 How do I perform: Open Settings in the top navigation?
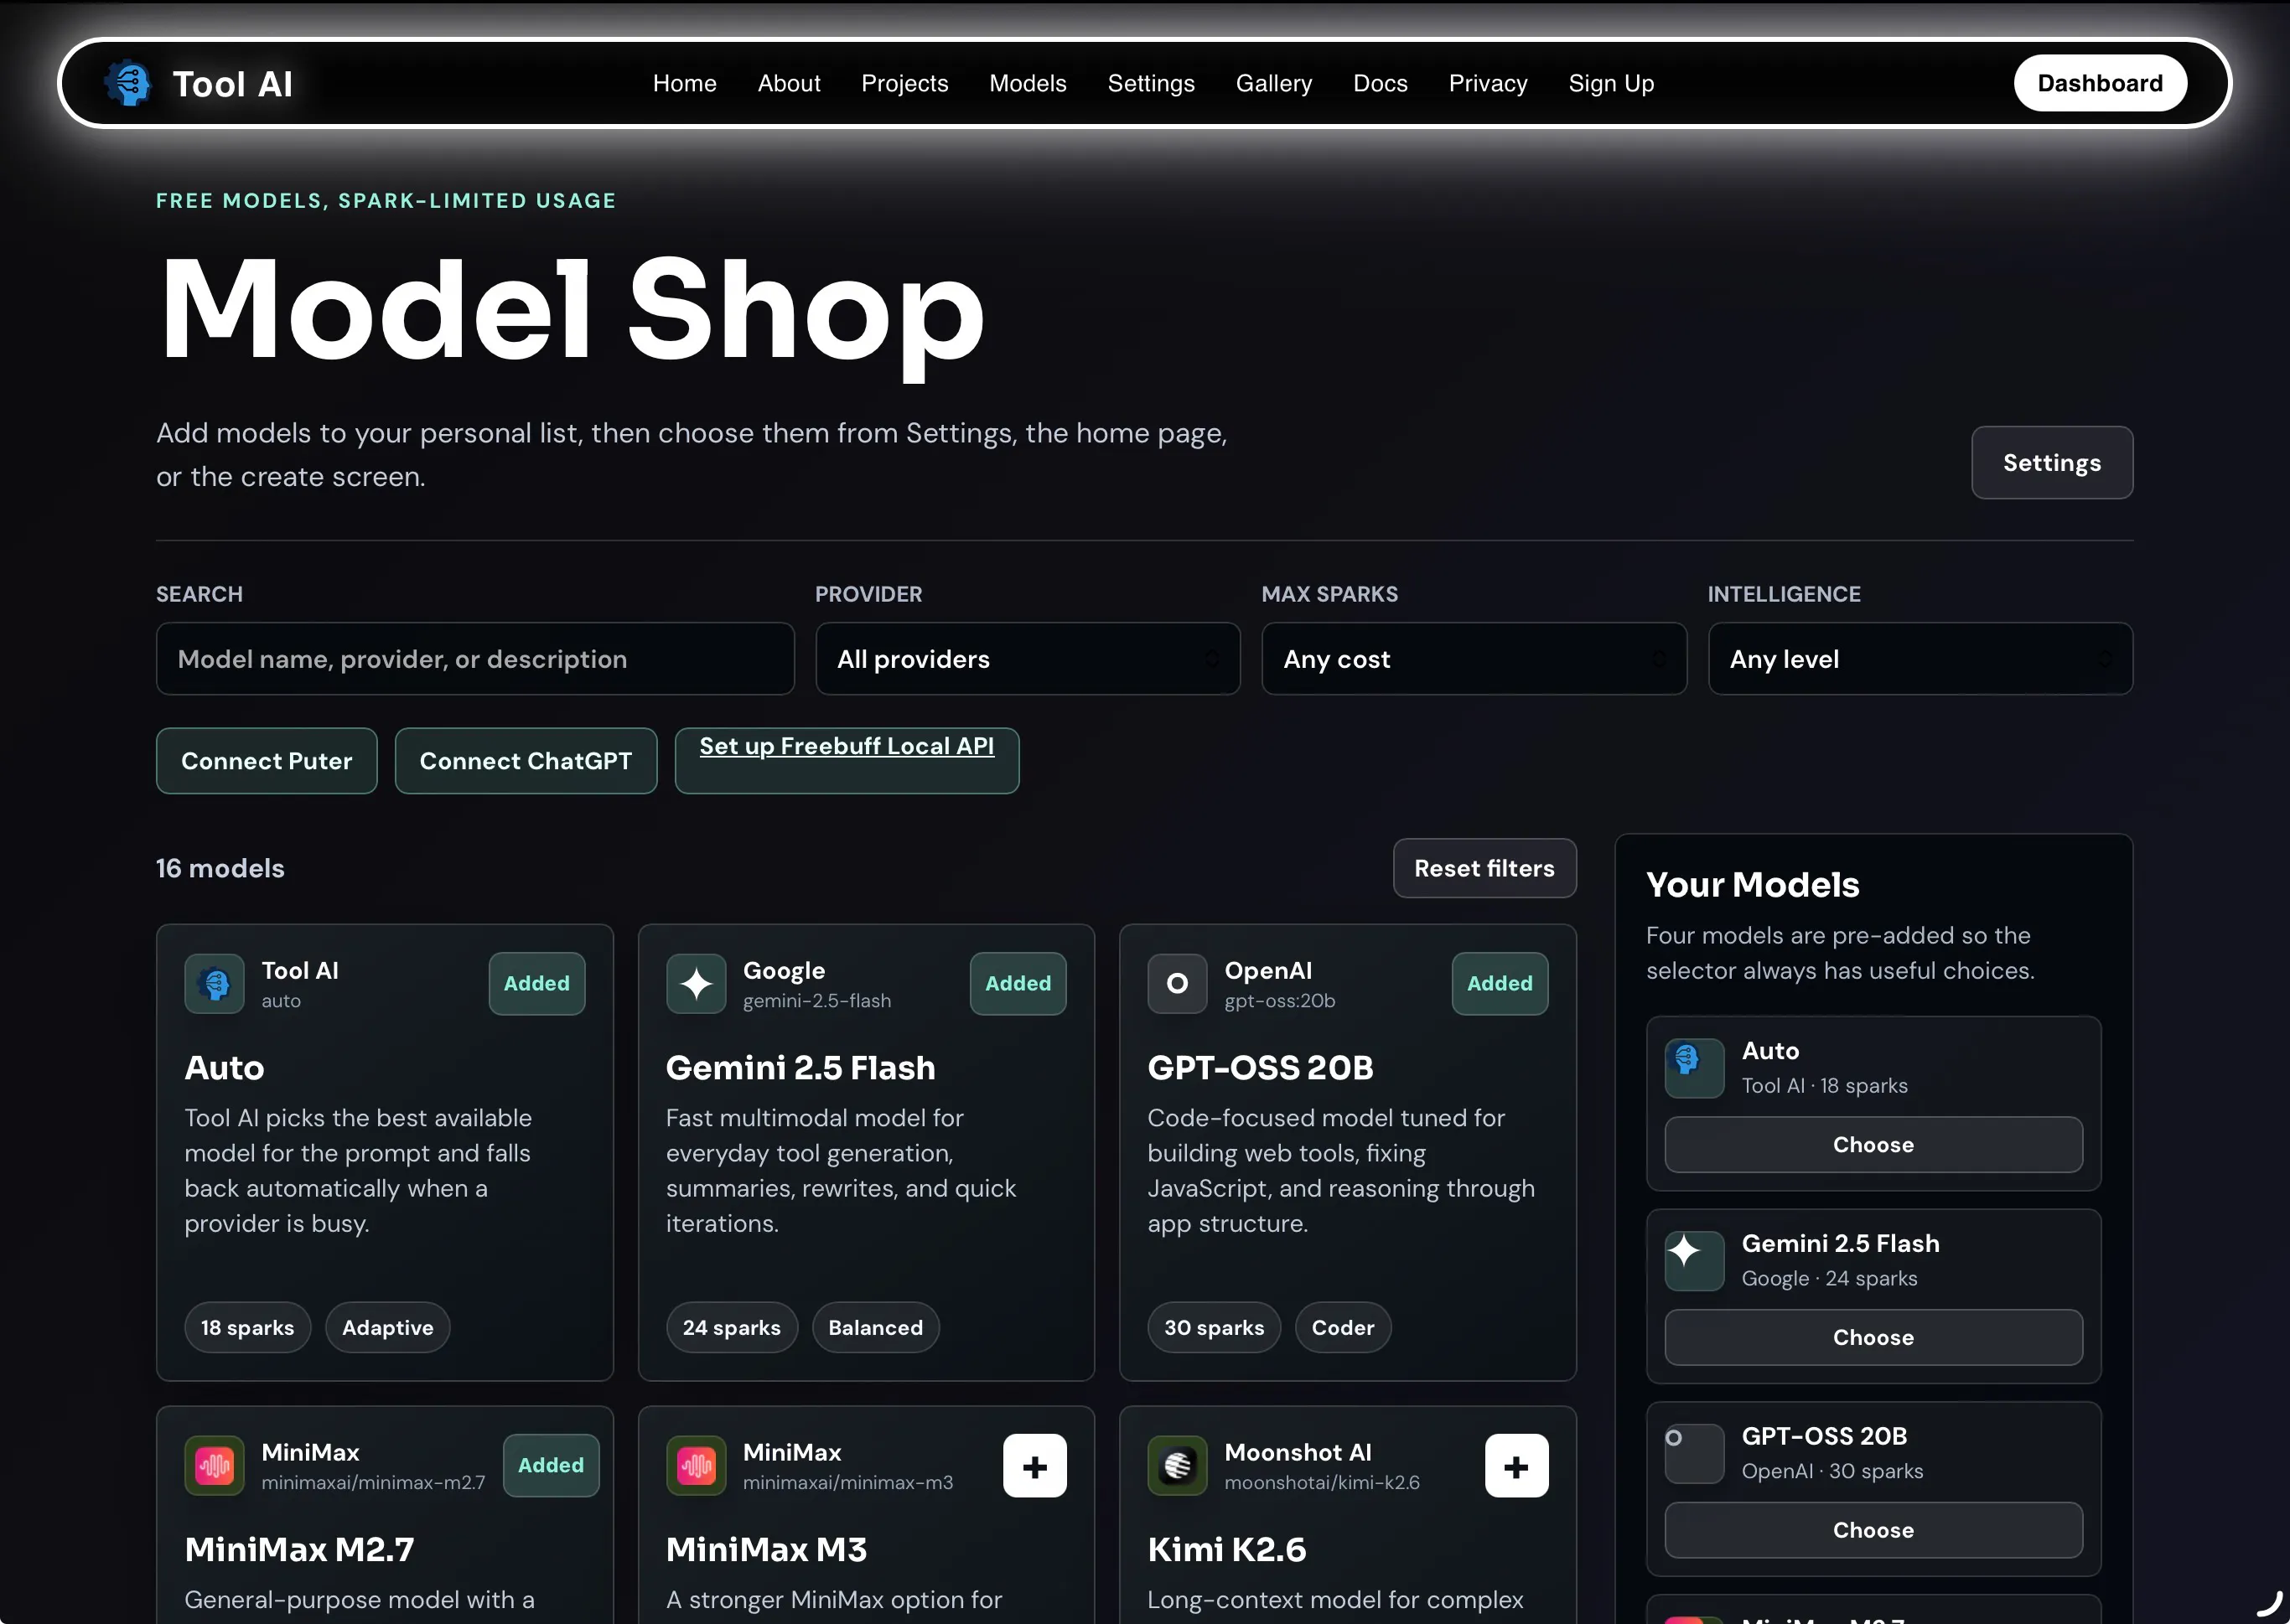(1151, 83)
